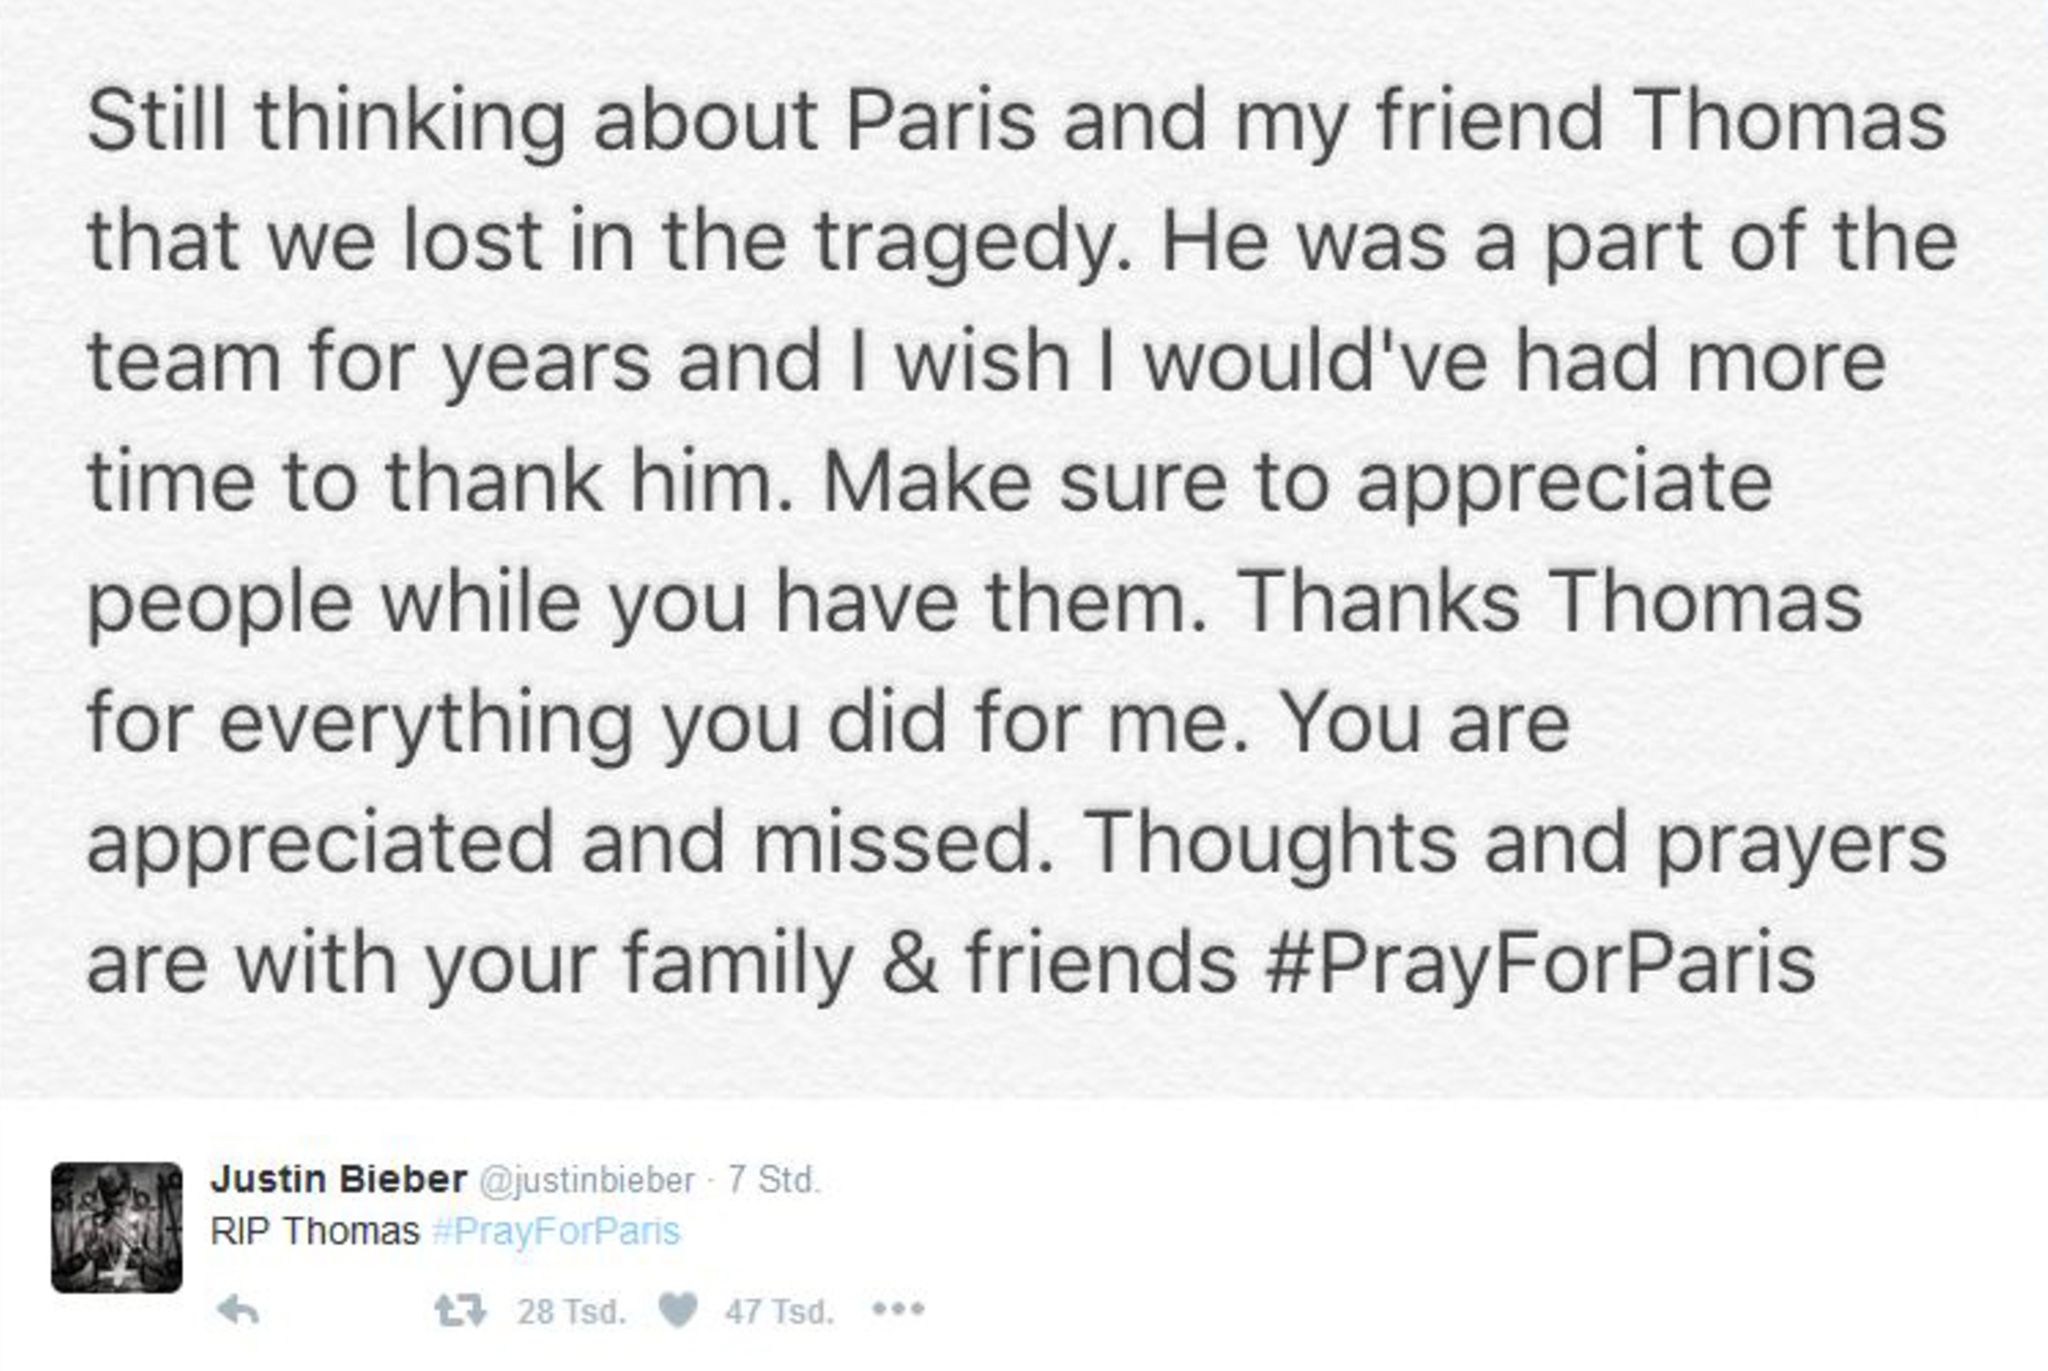
Task: Open the three-dot more options menu
Action: point(898,1309)
